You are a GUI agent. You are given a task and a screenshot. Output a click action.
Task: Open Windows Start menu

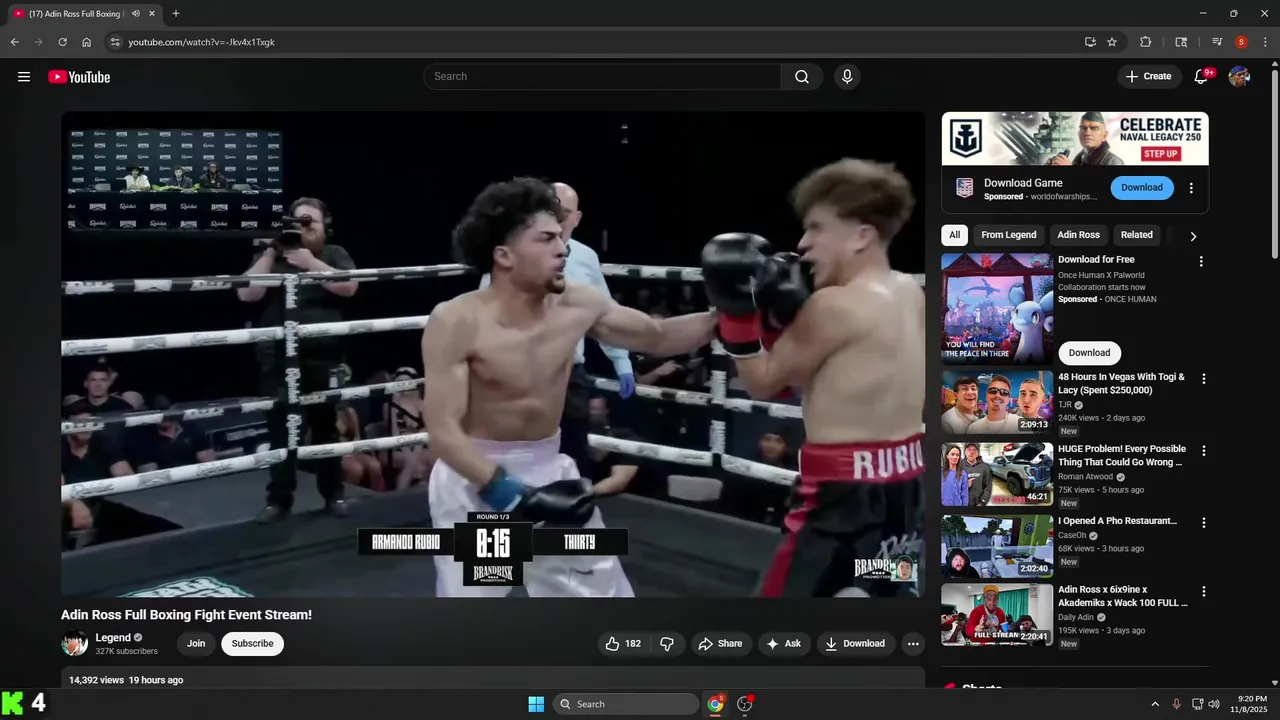pos(536,704)
